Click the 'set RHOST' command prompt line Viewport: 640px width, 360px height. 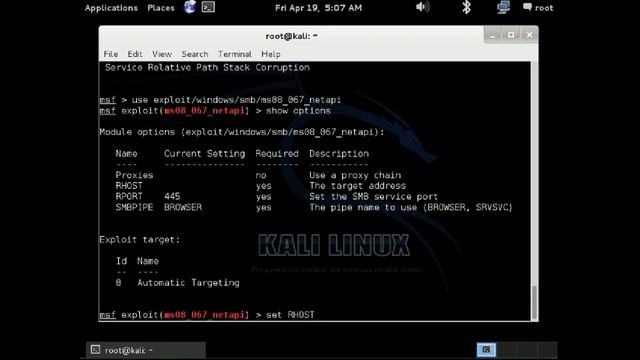coord(207,315)
